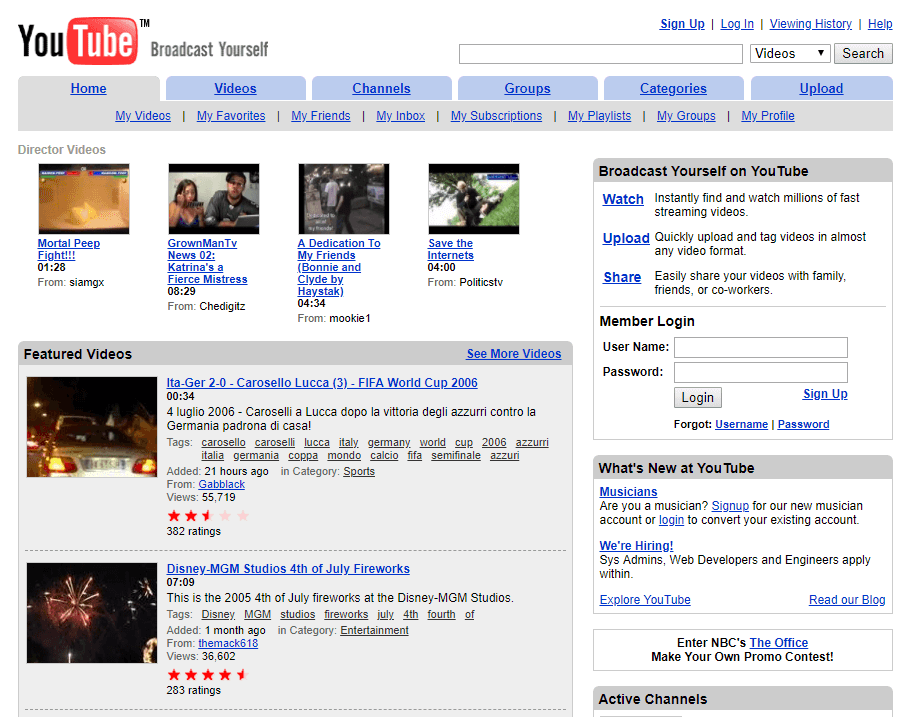909x717 pixels.
Task: Click the semifinale tag
Action: click(x=456, y=456)
